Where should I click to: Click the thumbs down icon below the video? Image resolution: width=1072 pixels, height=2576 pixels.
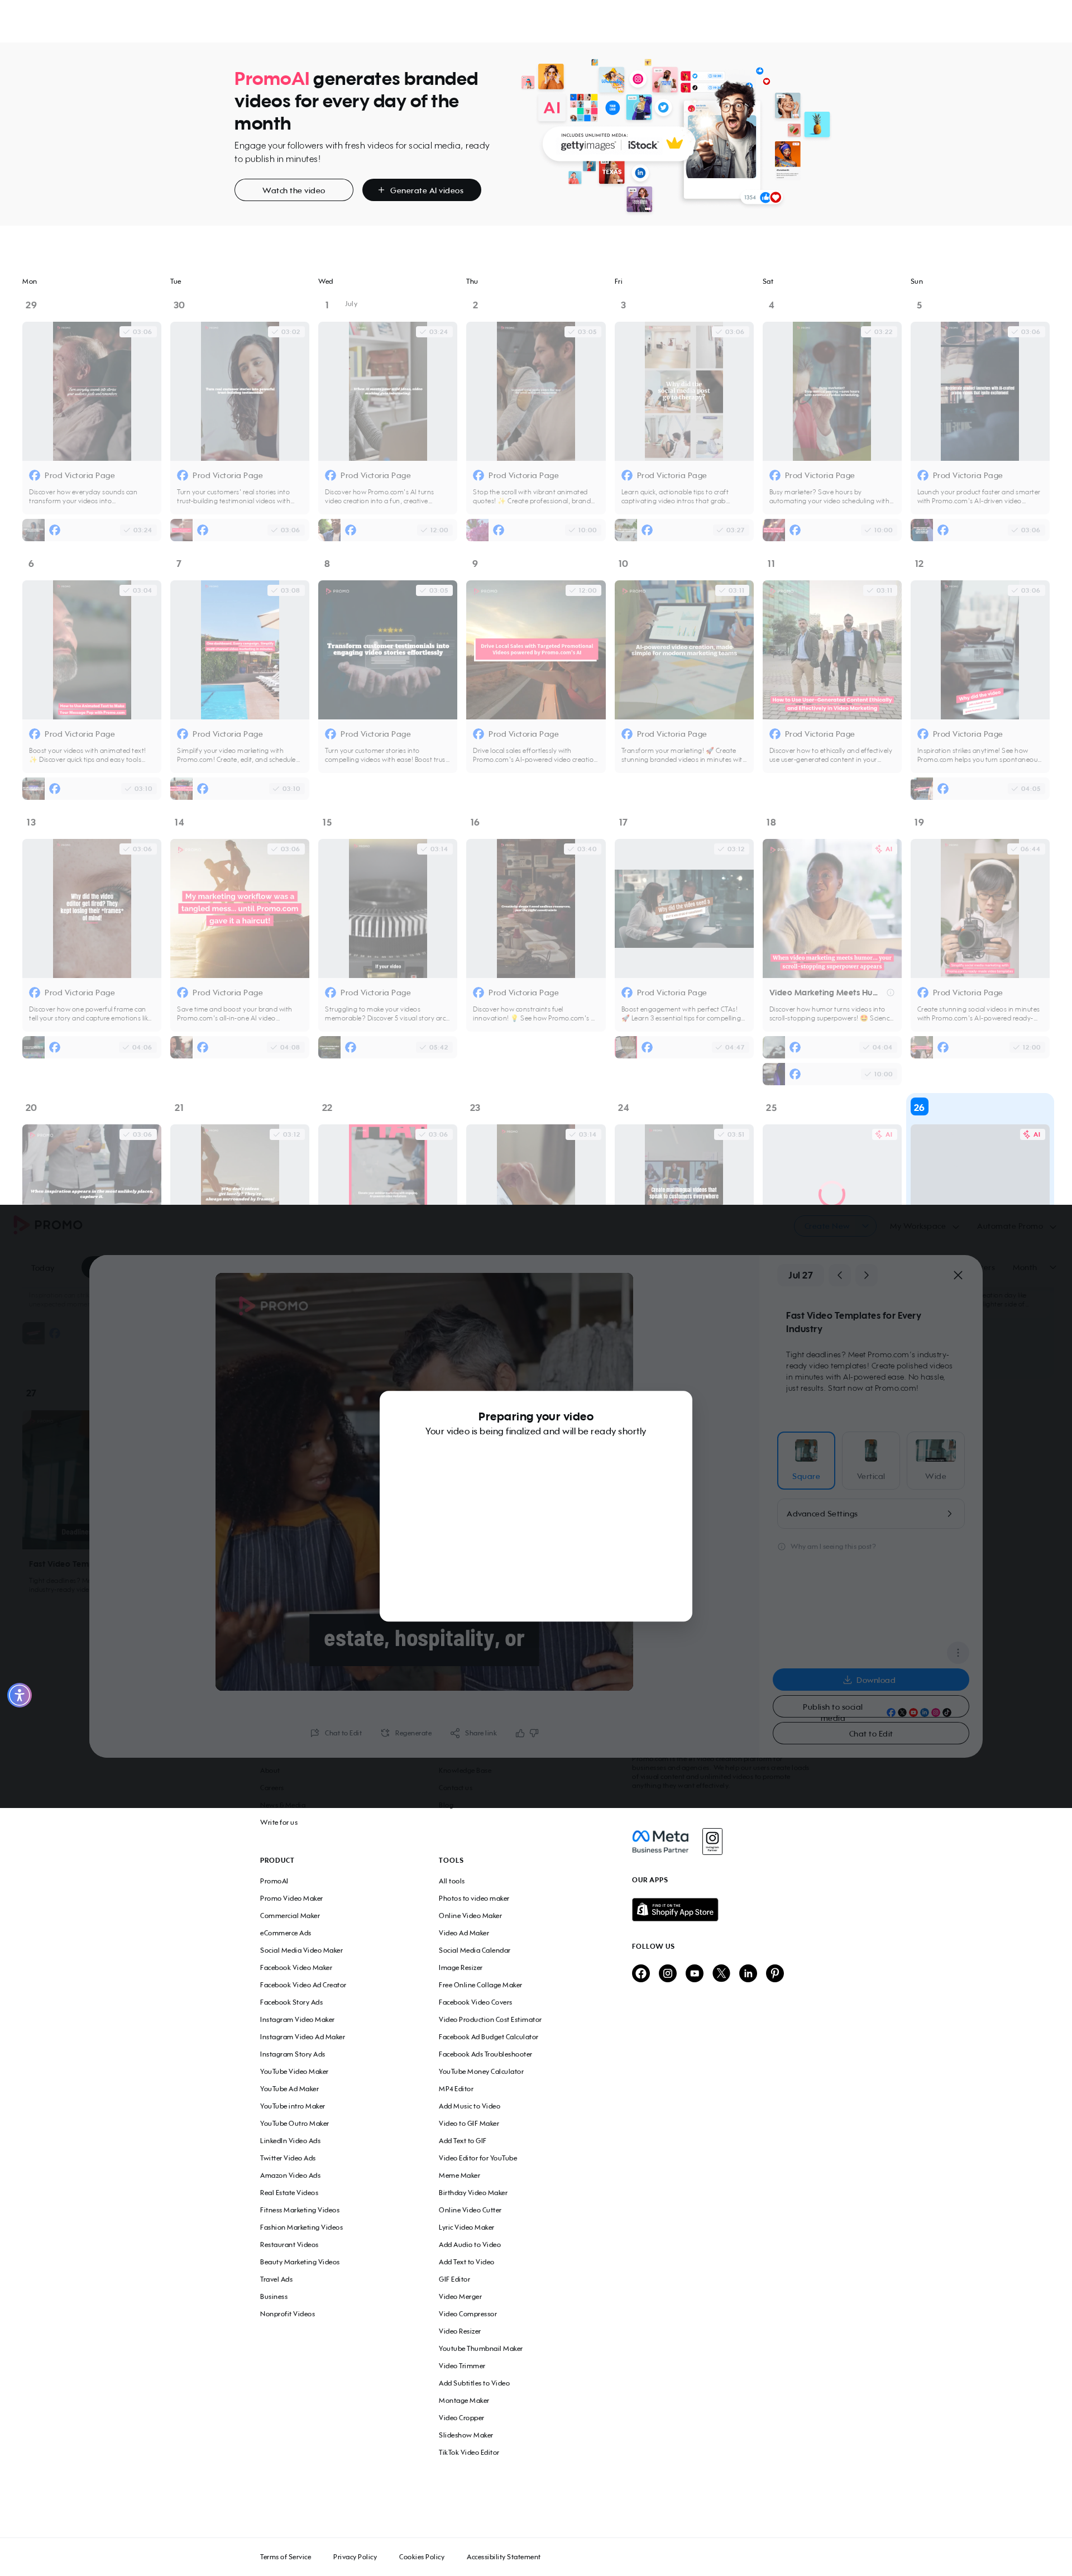click(x=534, y=1733)
